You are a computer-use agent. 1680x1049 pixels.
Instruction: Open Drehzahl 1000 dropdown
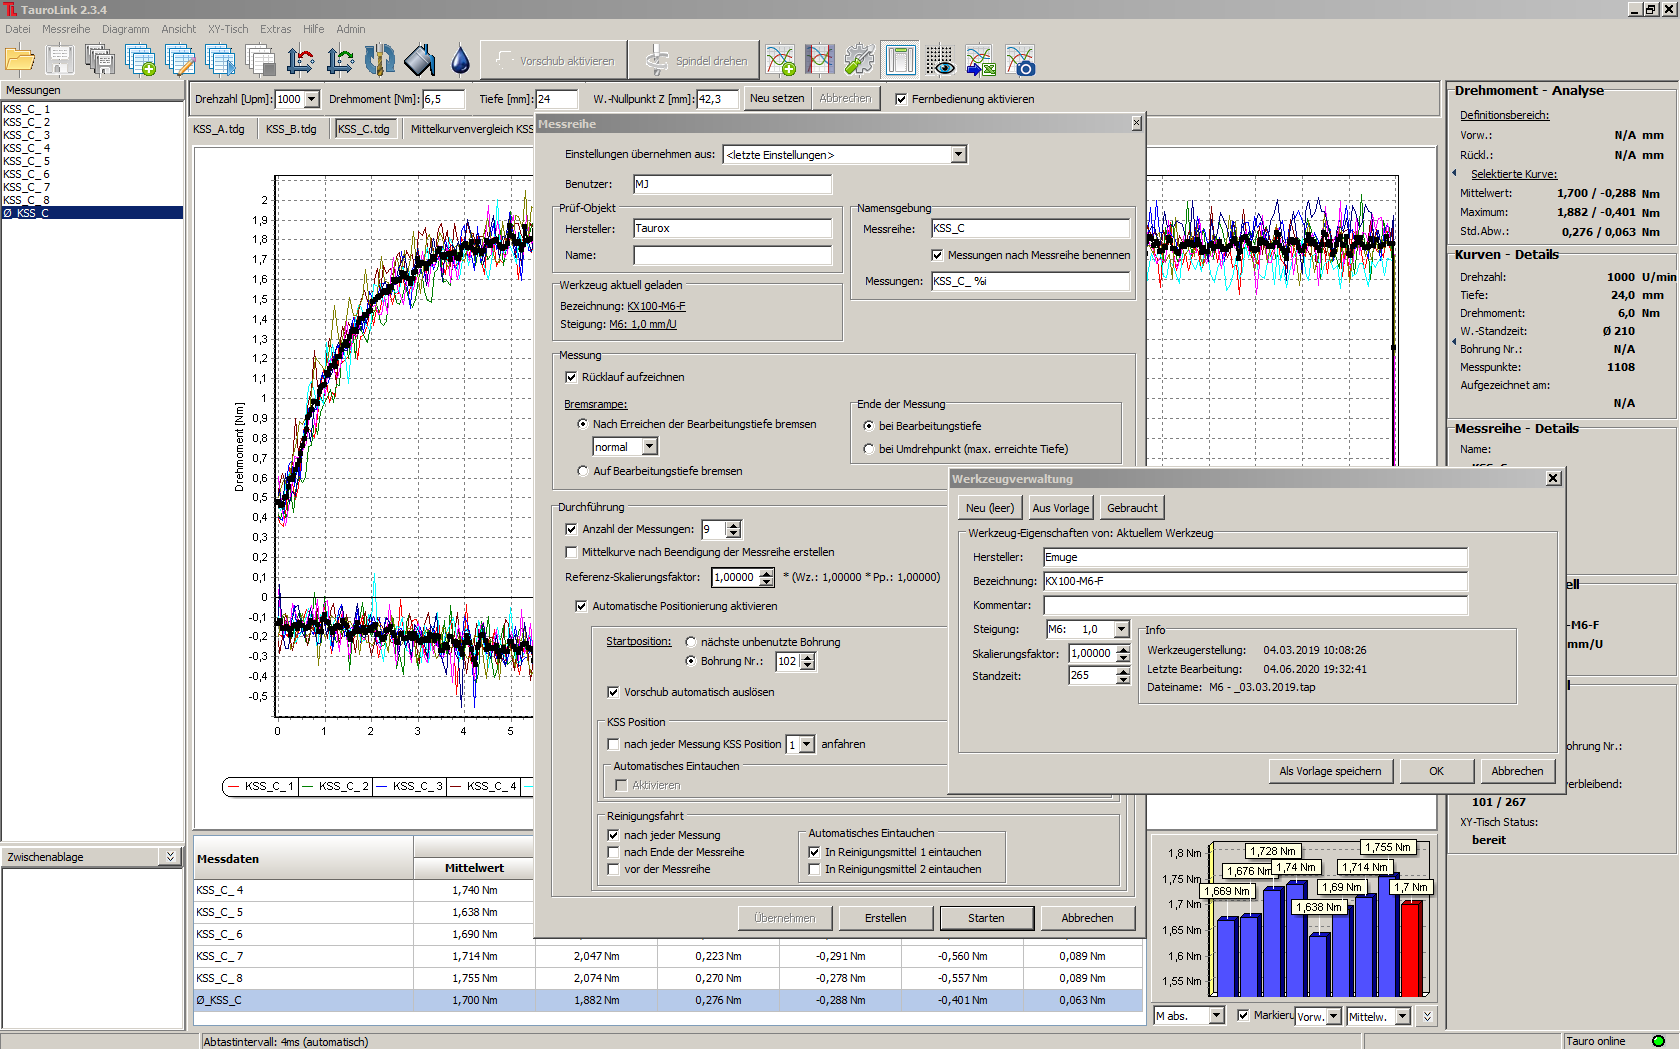tap(311, 99)
